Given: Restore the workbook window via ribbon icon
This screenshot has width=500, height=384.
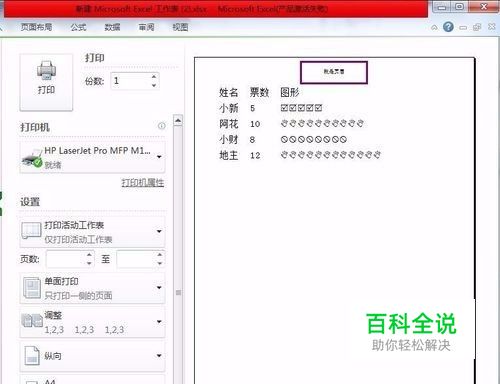Looking at the screenshot, I should pos(477,27).
